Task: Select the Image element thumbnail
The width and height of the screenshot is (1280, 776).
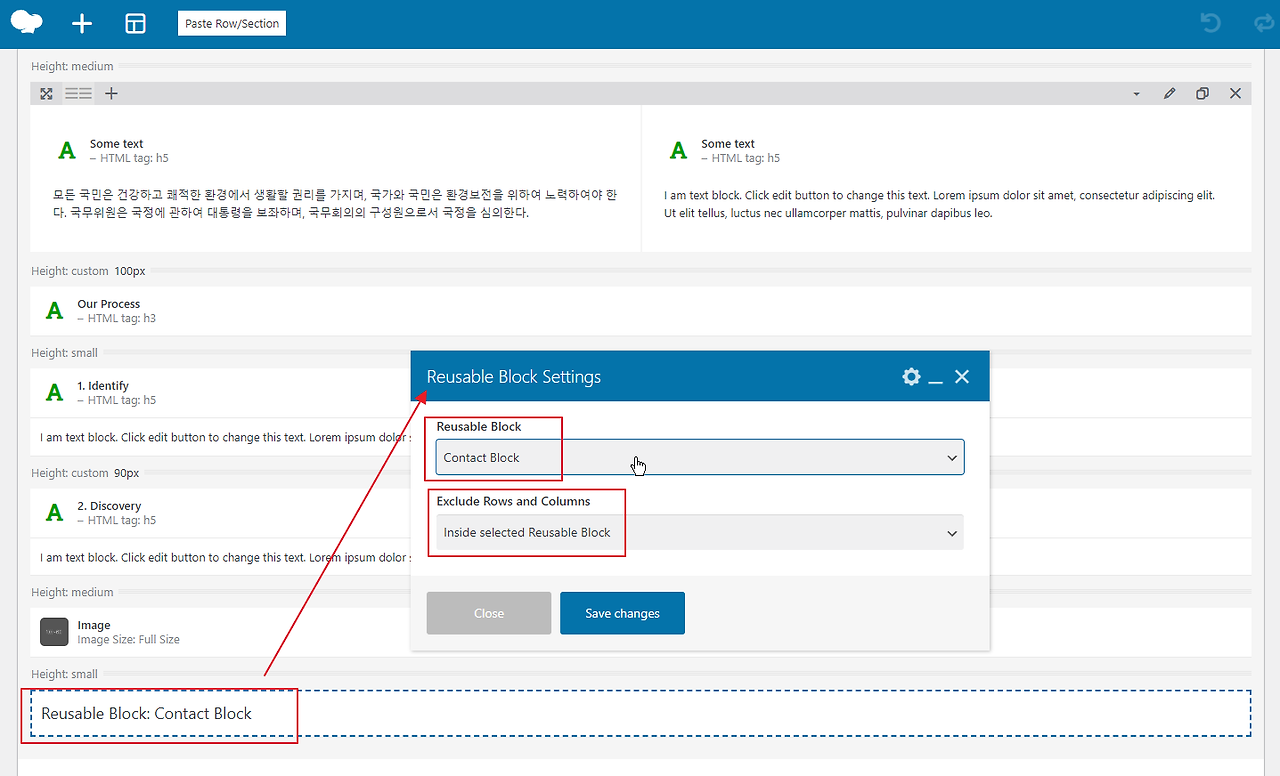Action: (x=54, y=632)
